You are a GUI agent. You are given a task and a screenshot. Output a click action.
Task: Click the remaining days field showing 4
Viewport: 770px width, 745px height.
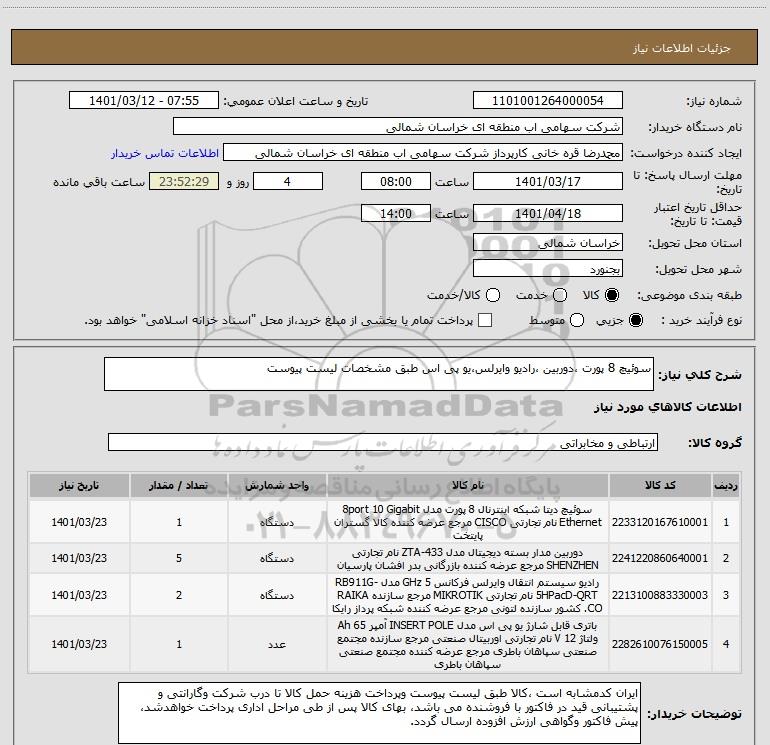(287, 182)
